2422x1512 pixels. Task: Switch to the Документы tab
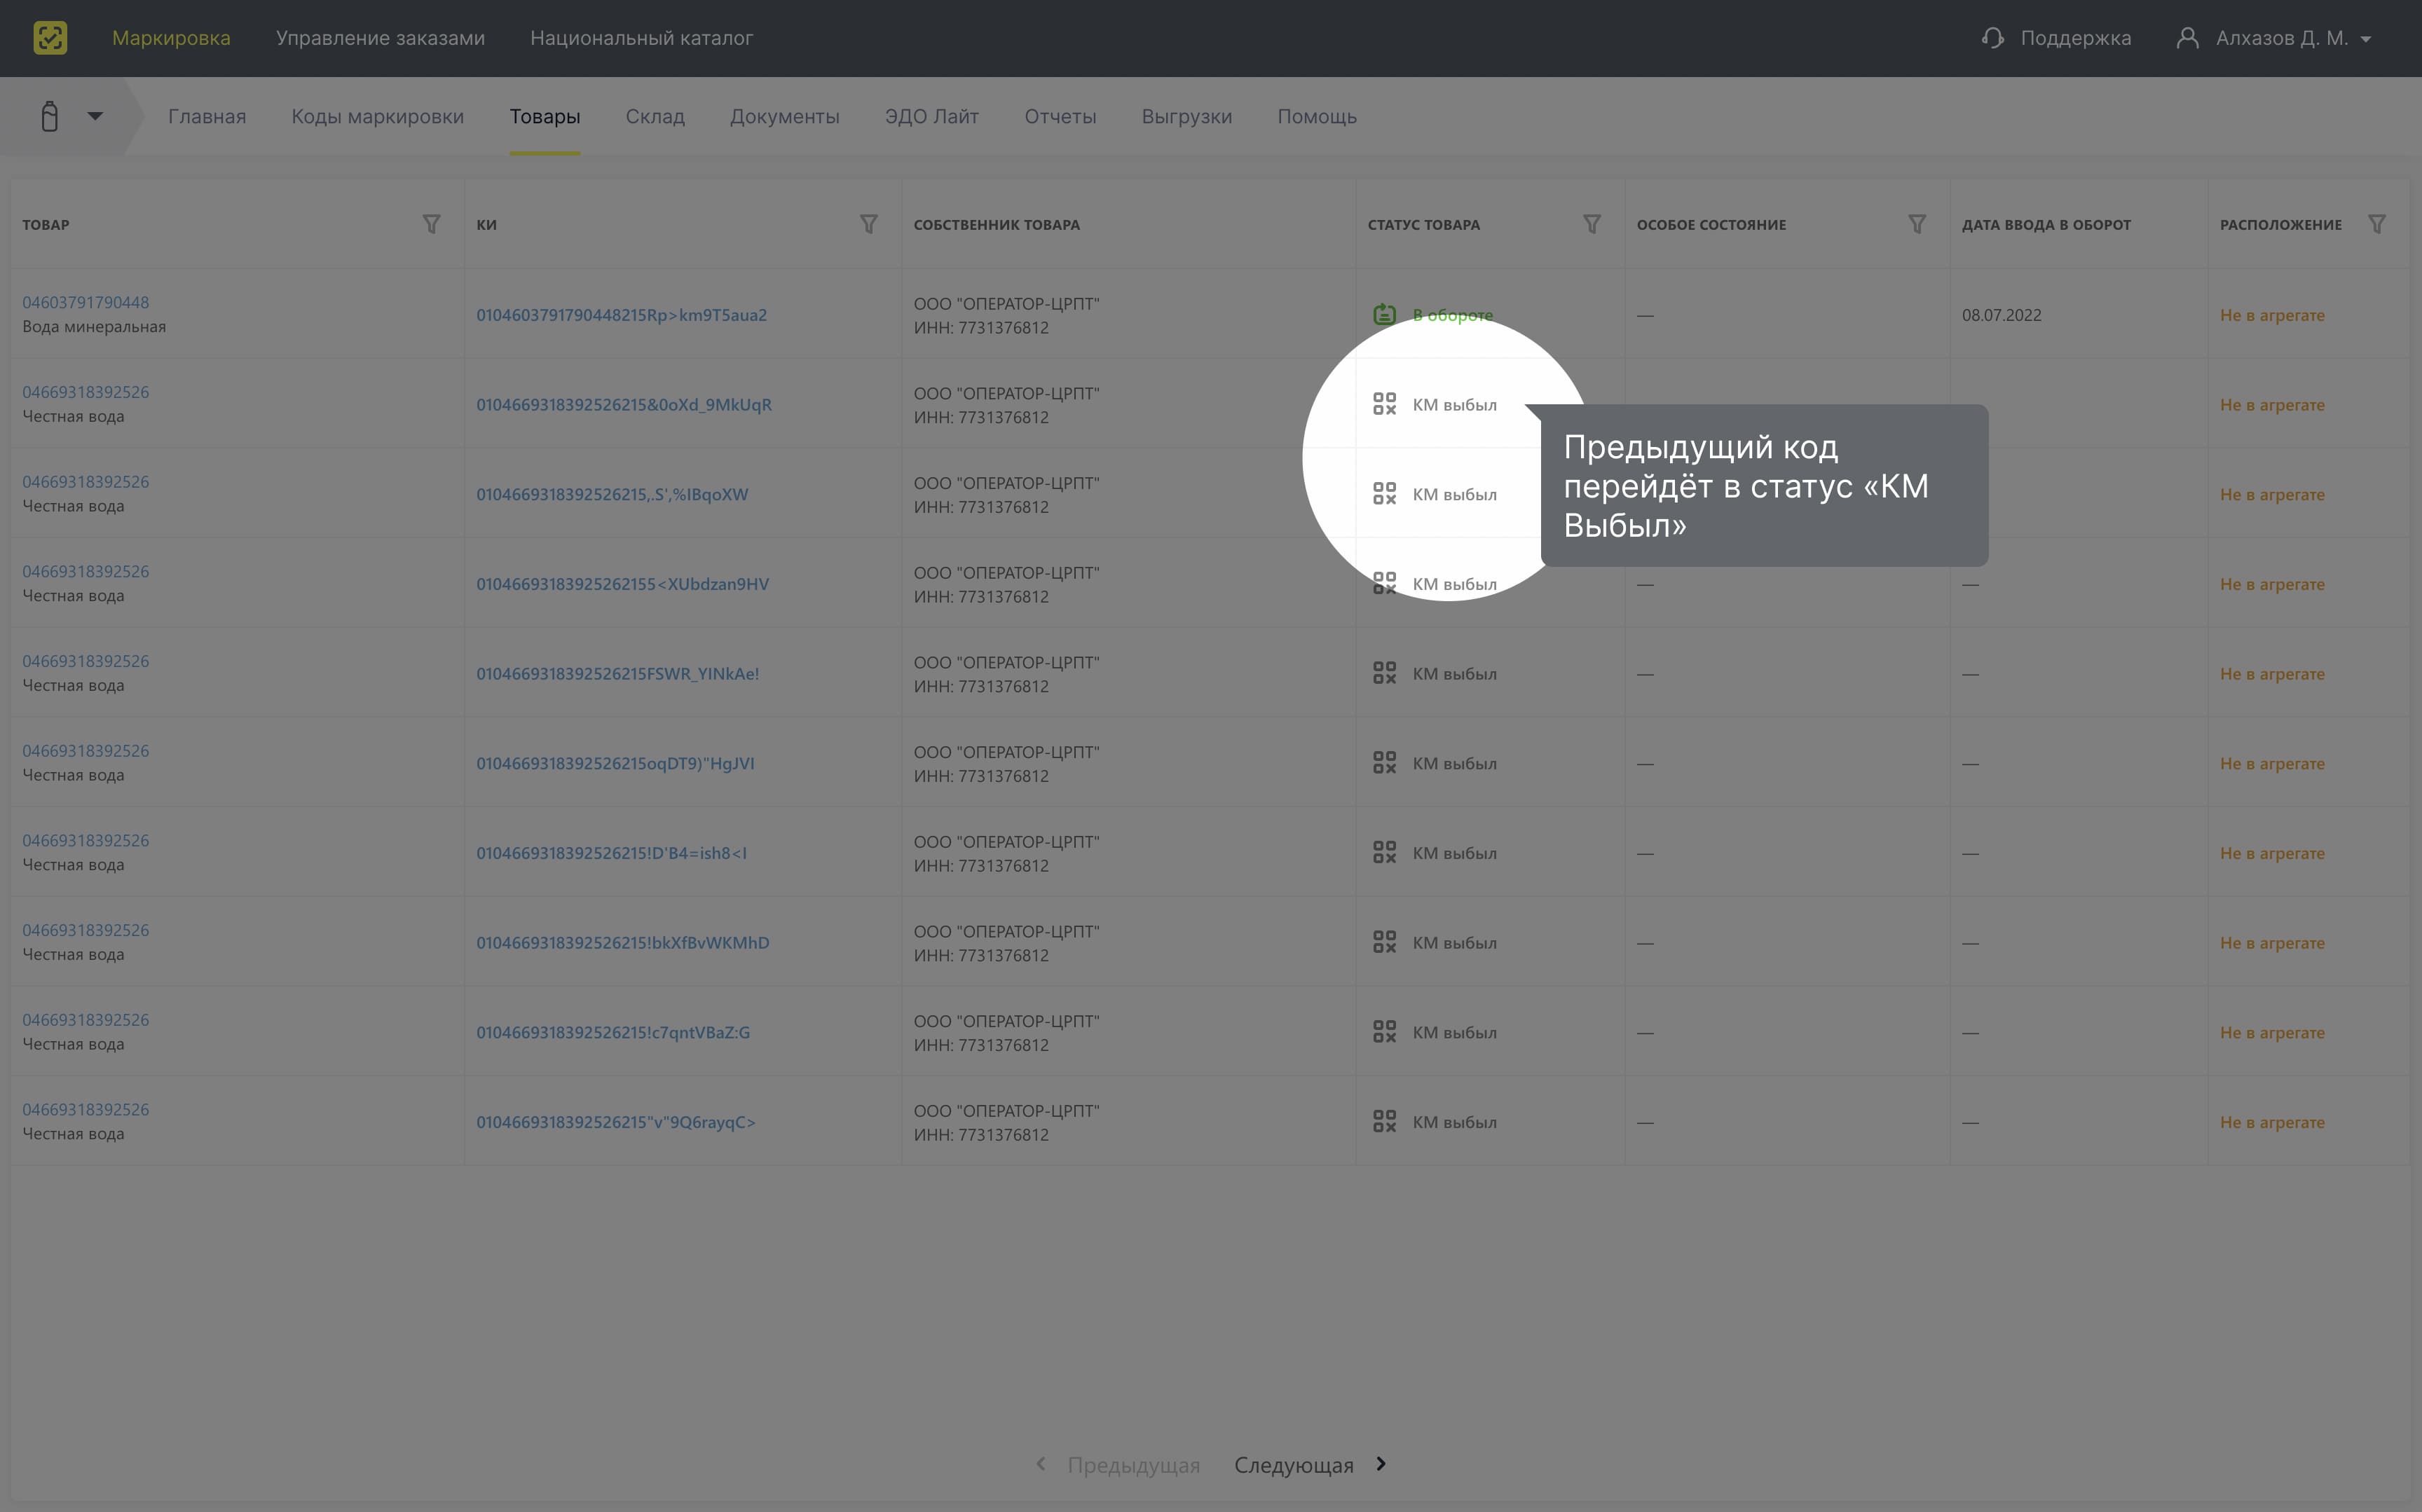[x=784, y=117]
